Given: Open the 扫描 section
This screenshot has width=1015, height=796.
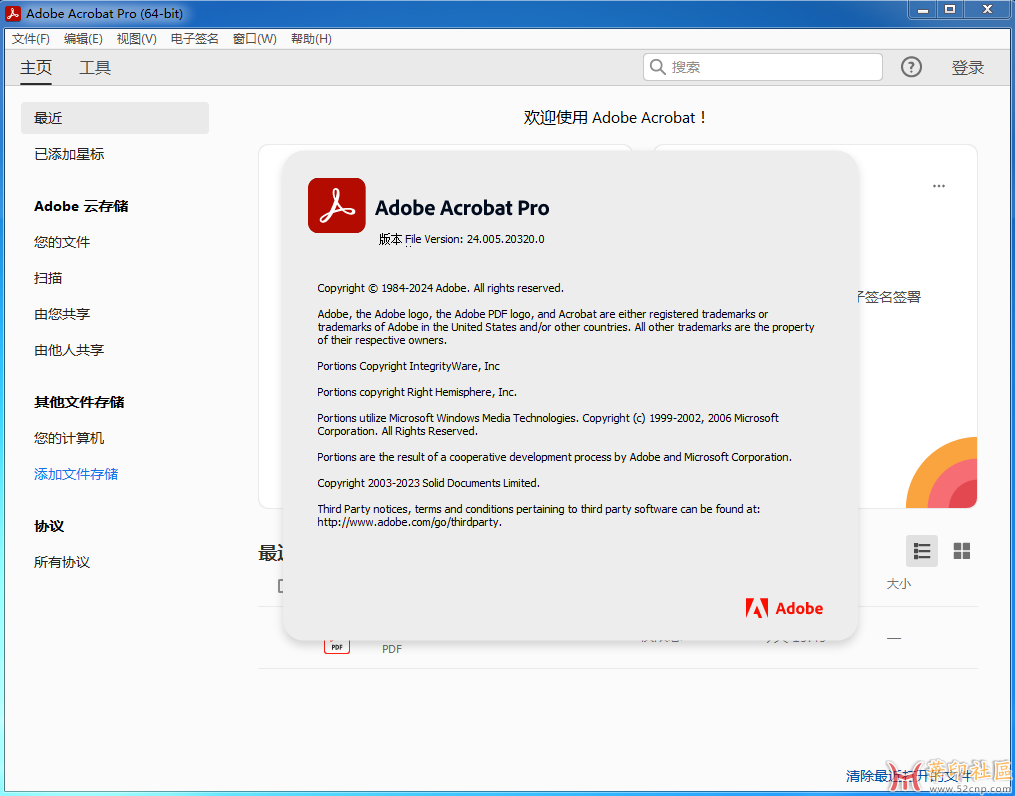Looking at the screenshot, I should coord(48,278).
